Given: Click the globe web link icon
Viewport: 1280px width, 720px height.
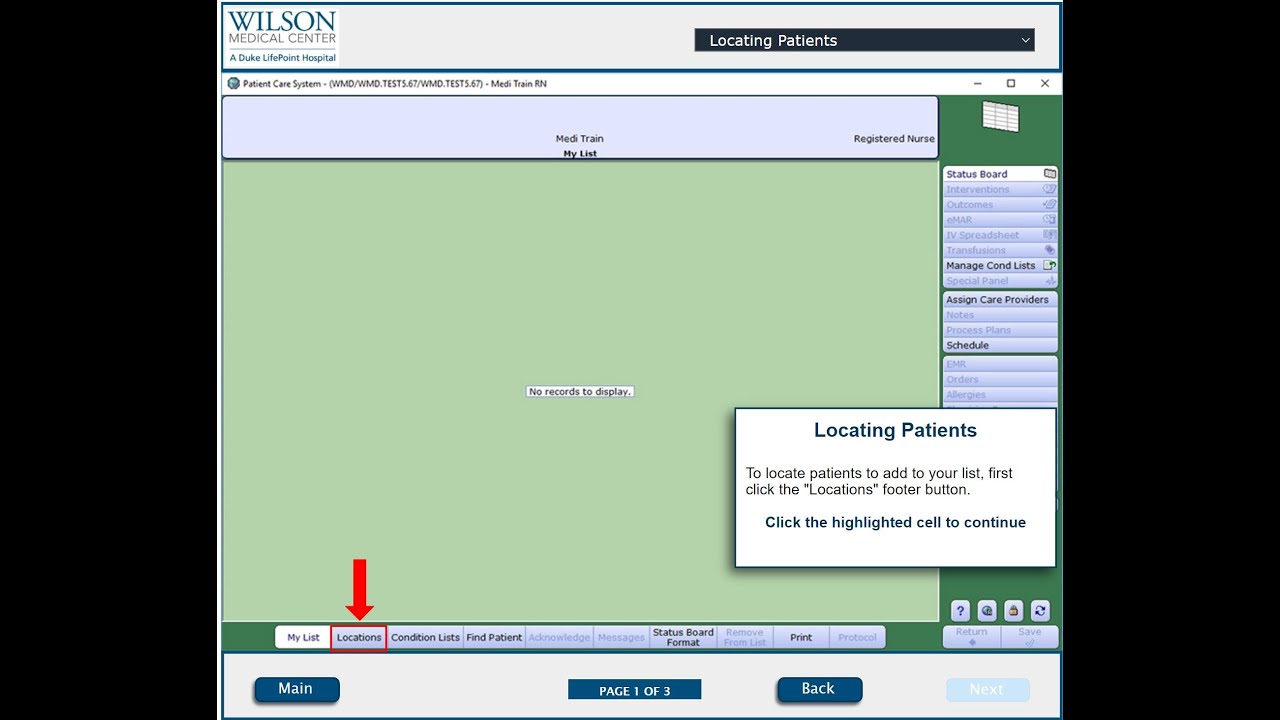Looking at the screenshot, I should pos(987,611).
